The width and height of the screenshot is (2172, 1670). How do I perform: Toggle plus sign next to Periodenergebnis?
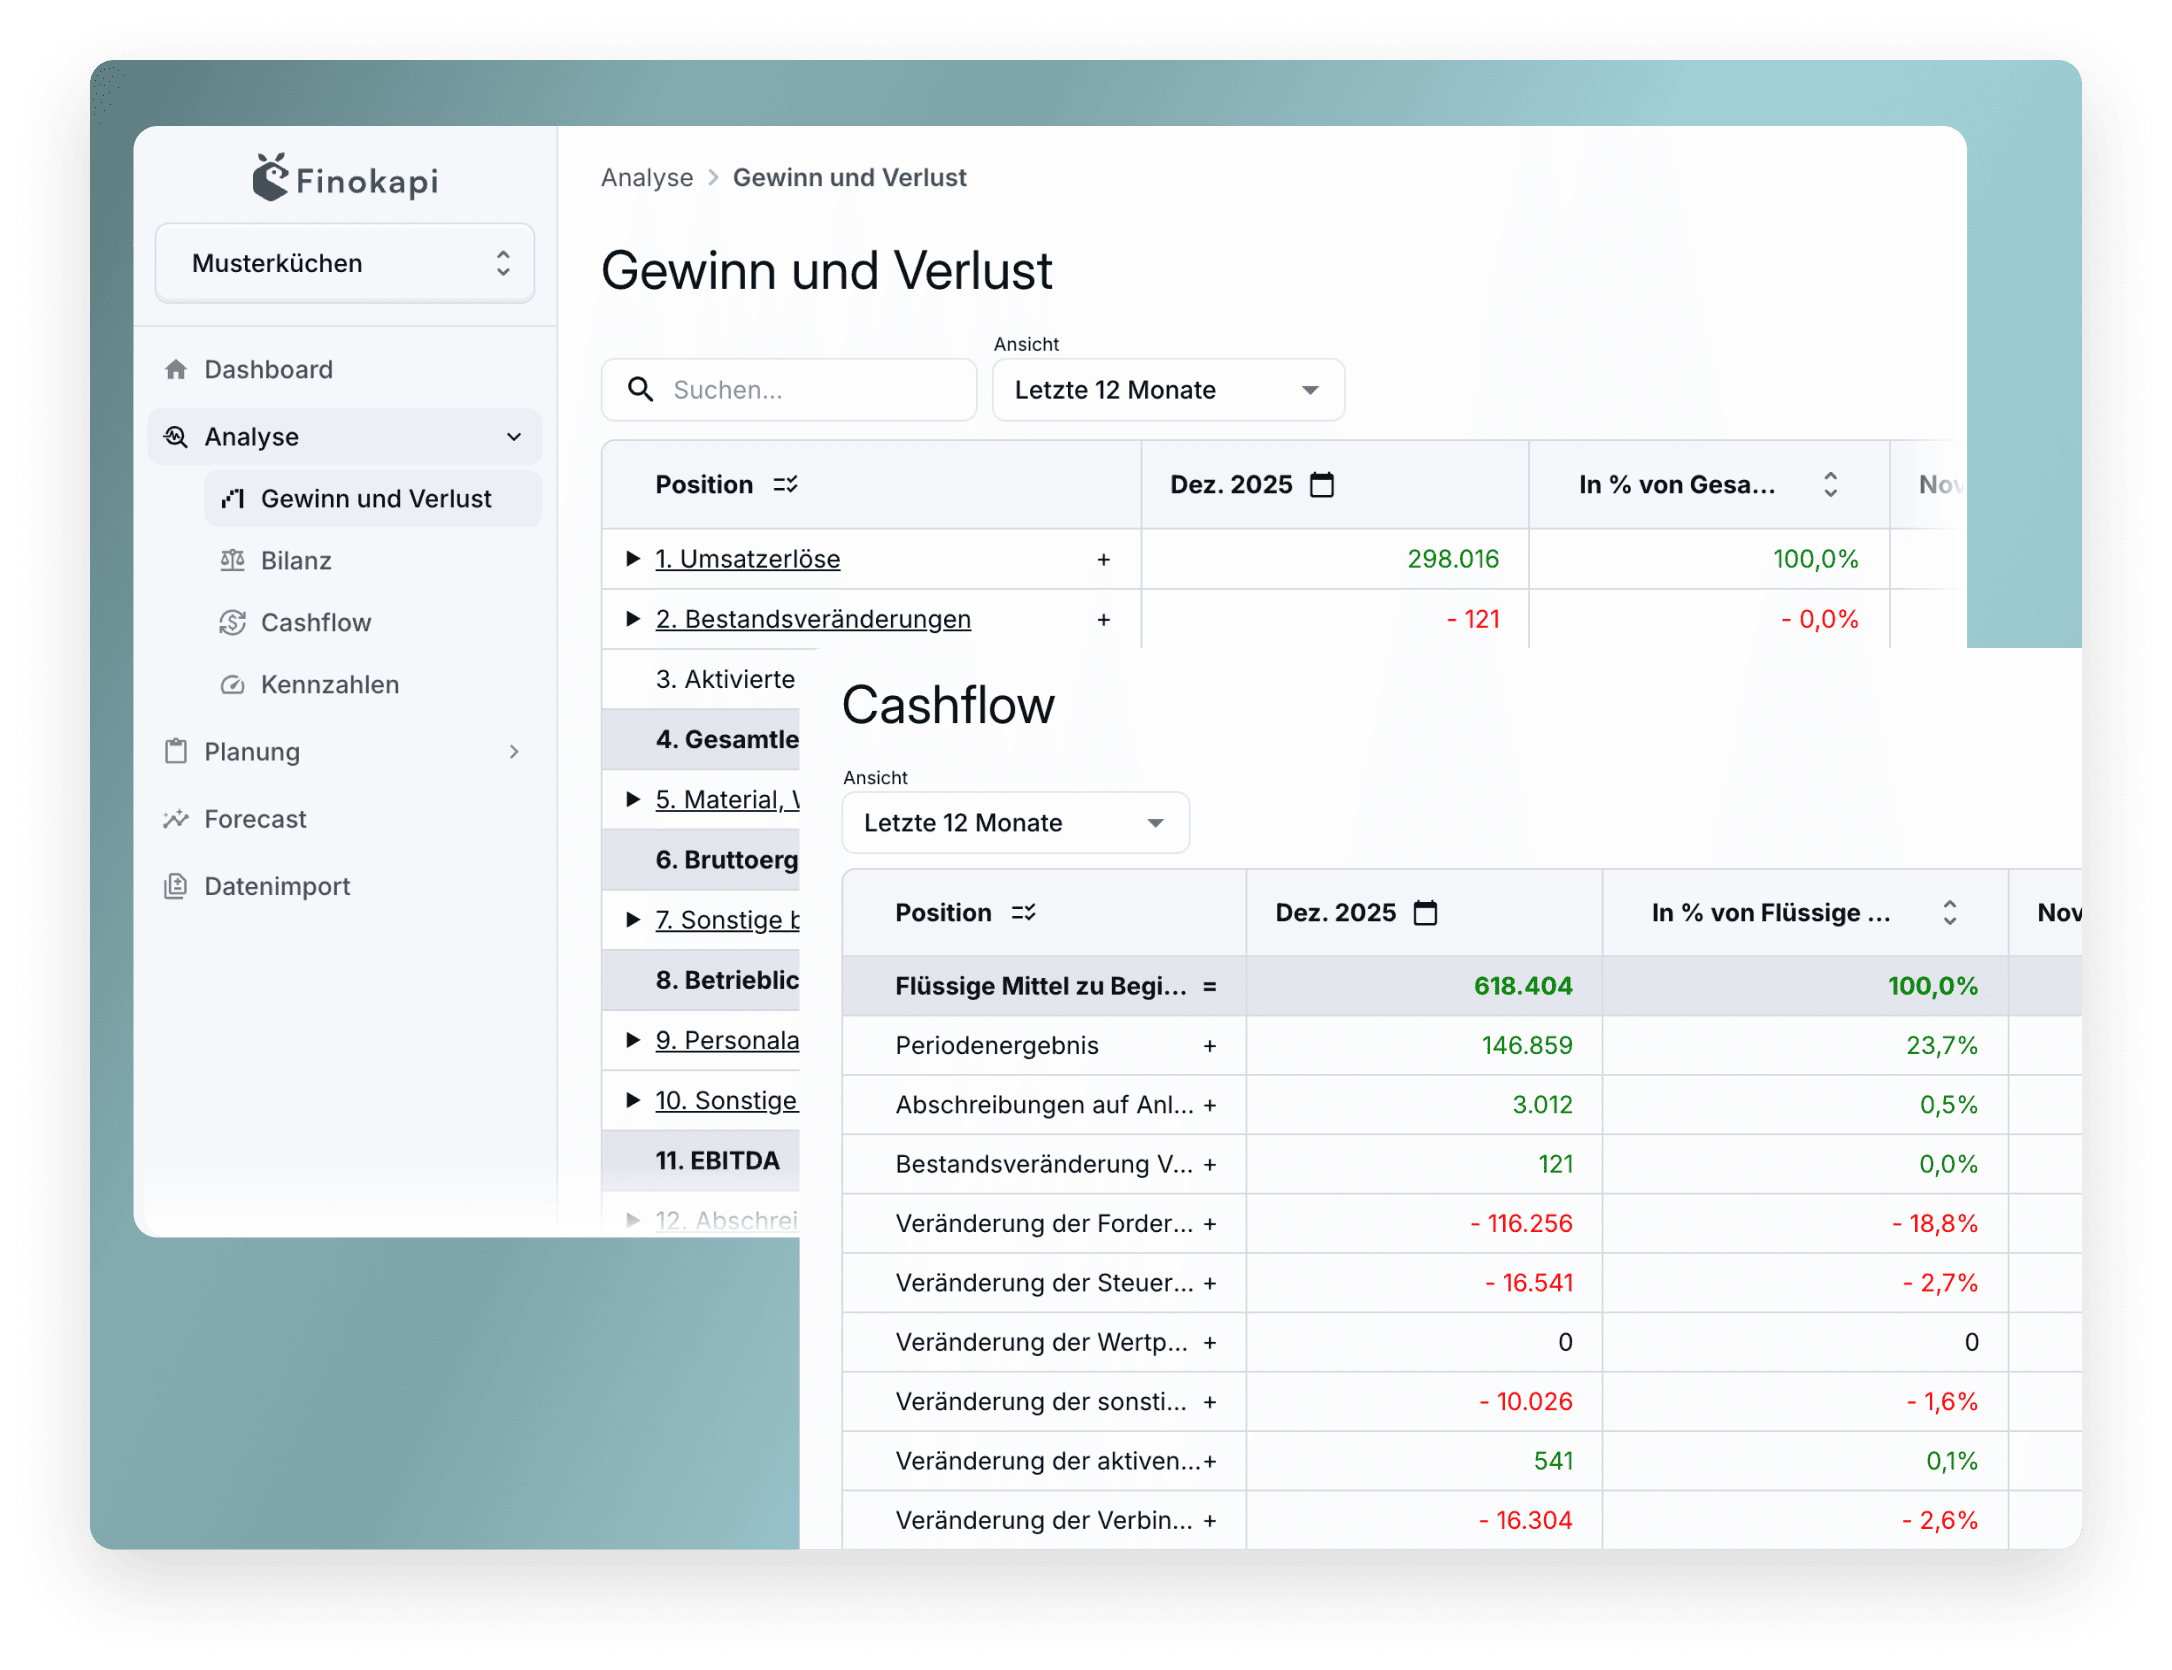[1209, 1046]
